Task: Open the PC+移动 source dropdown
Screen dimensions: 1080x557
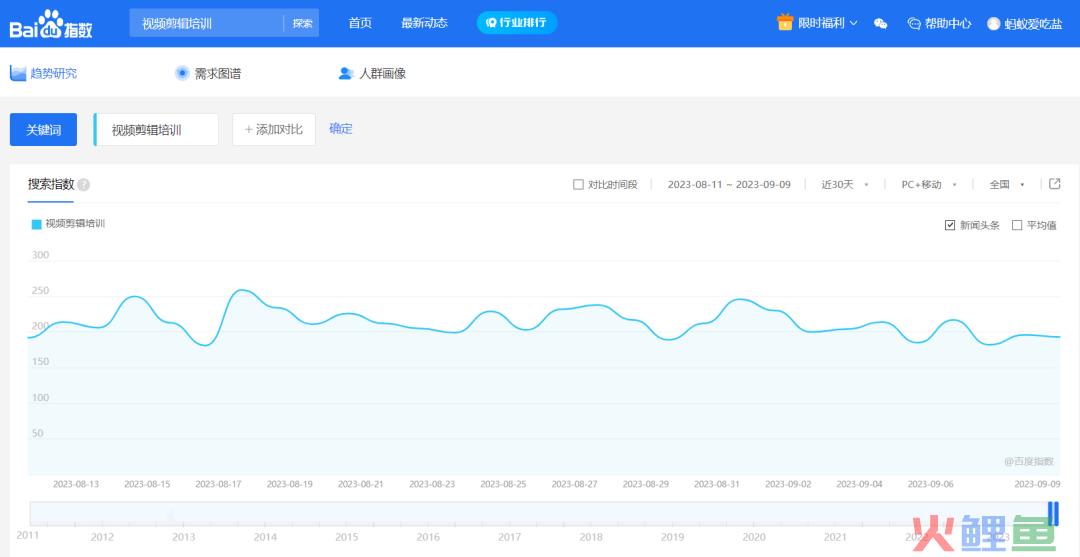Action: click(x=929, y=185)
